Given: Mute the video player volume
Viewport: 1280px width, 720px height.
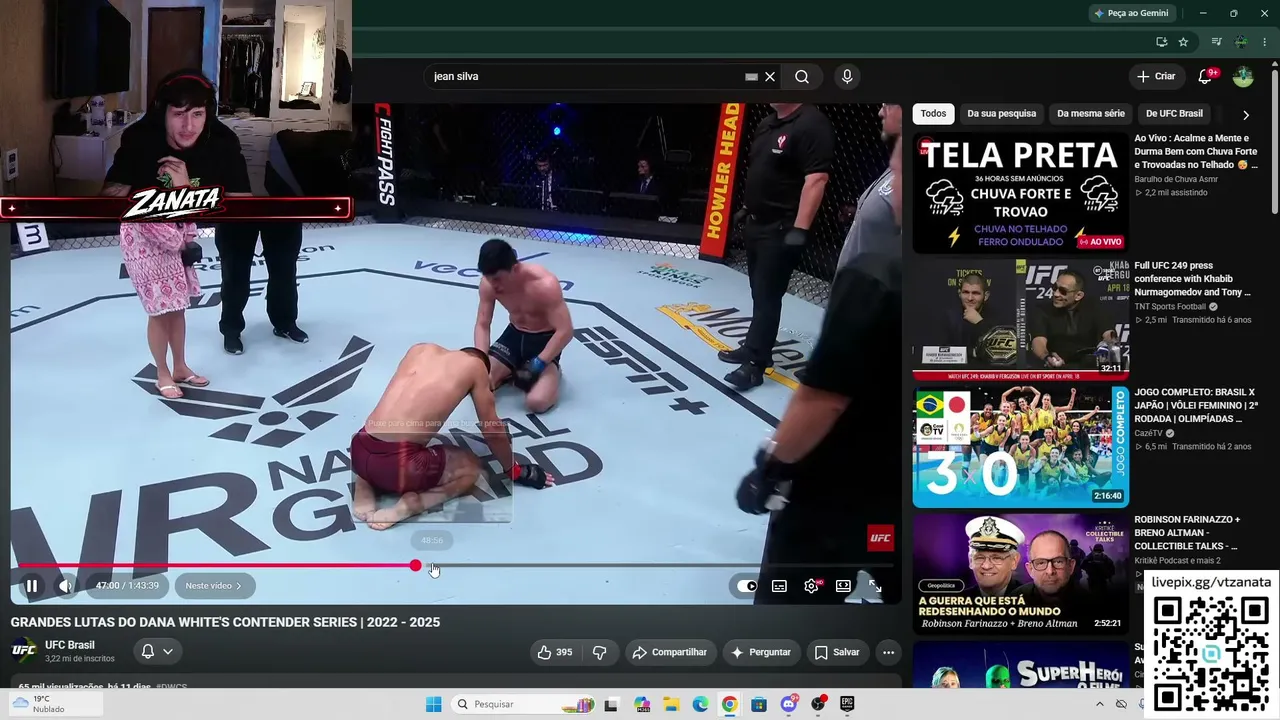Looking at the screenshot, I should coord(65,586).
